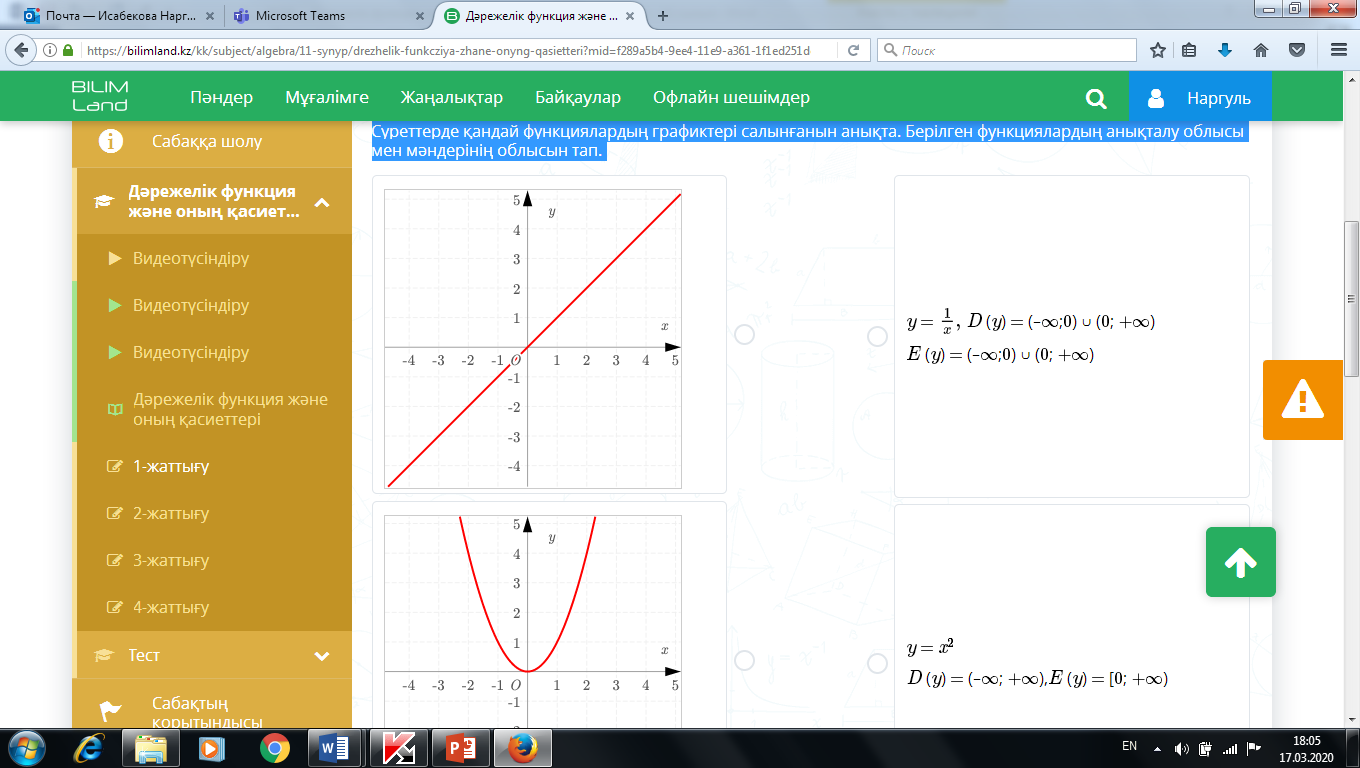Viewport: 1360px width, 768px height.
Task: Switch to Word in the taskbar
Action: pyautogui.click(x=335, y=747)
